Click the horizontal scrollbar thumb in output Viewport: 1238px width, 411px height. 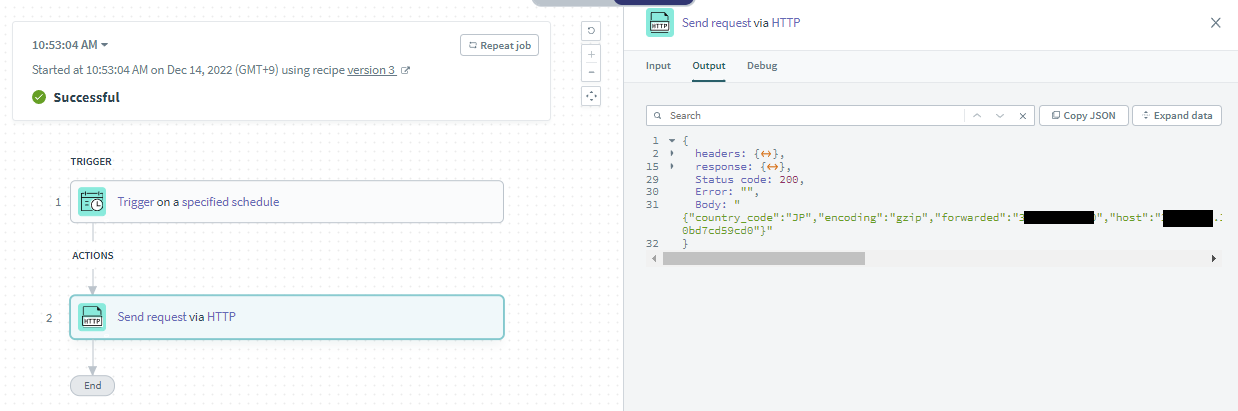click(764, 258)
